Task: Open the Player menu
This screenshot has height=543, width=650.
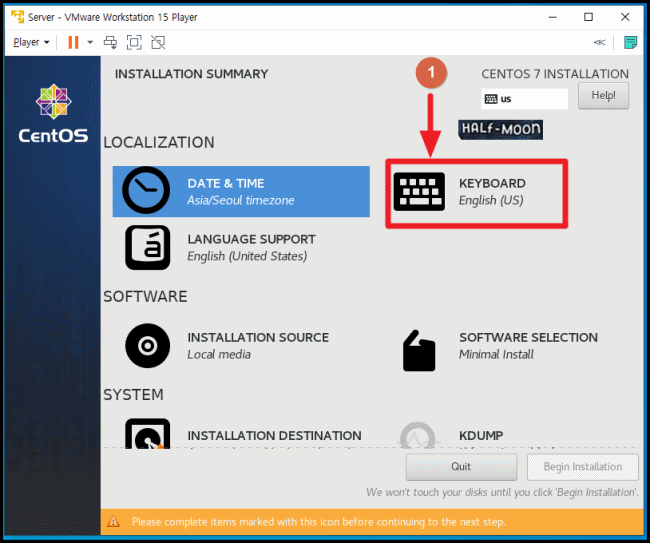Action: click(31, 42)
